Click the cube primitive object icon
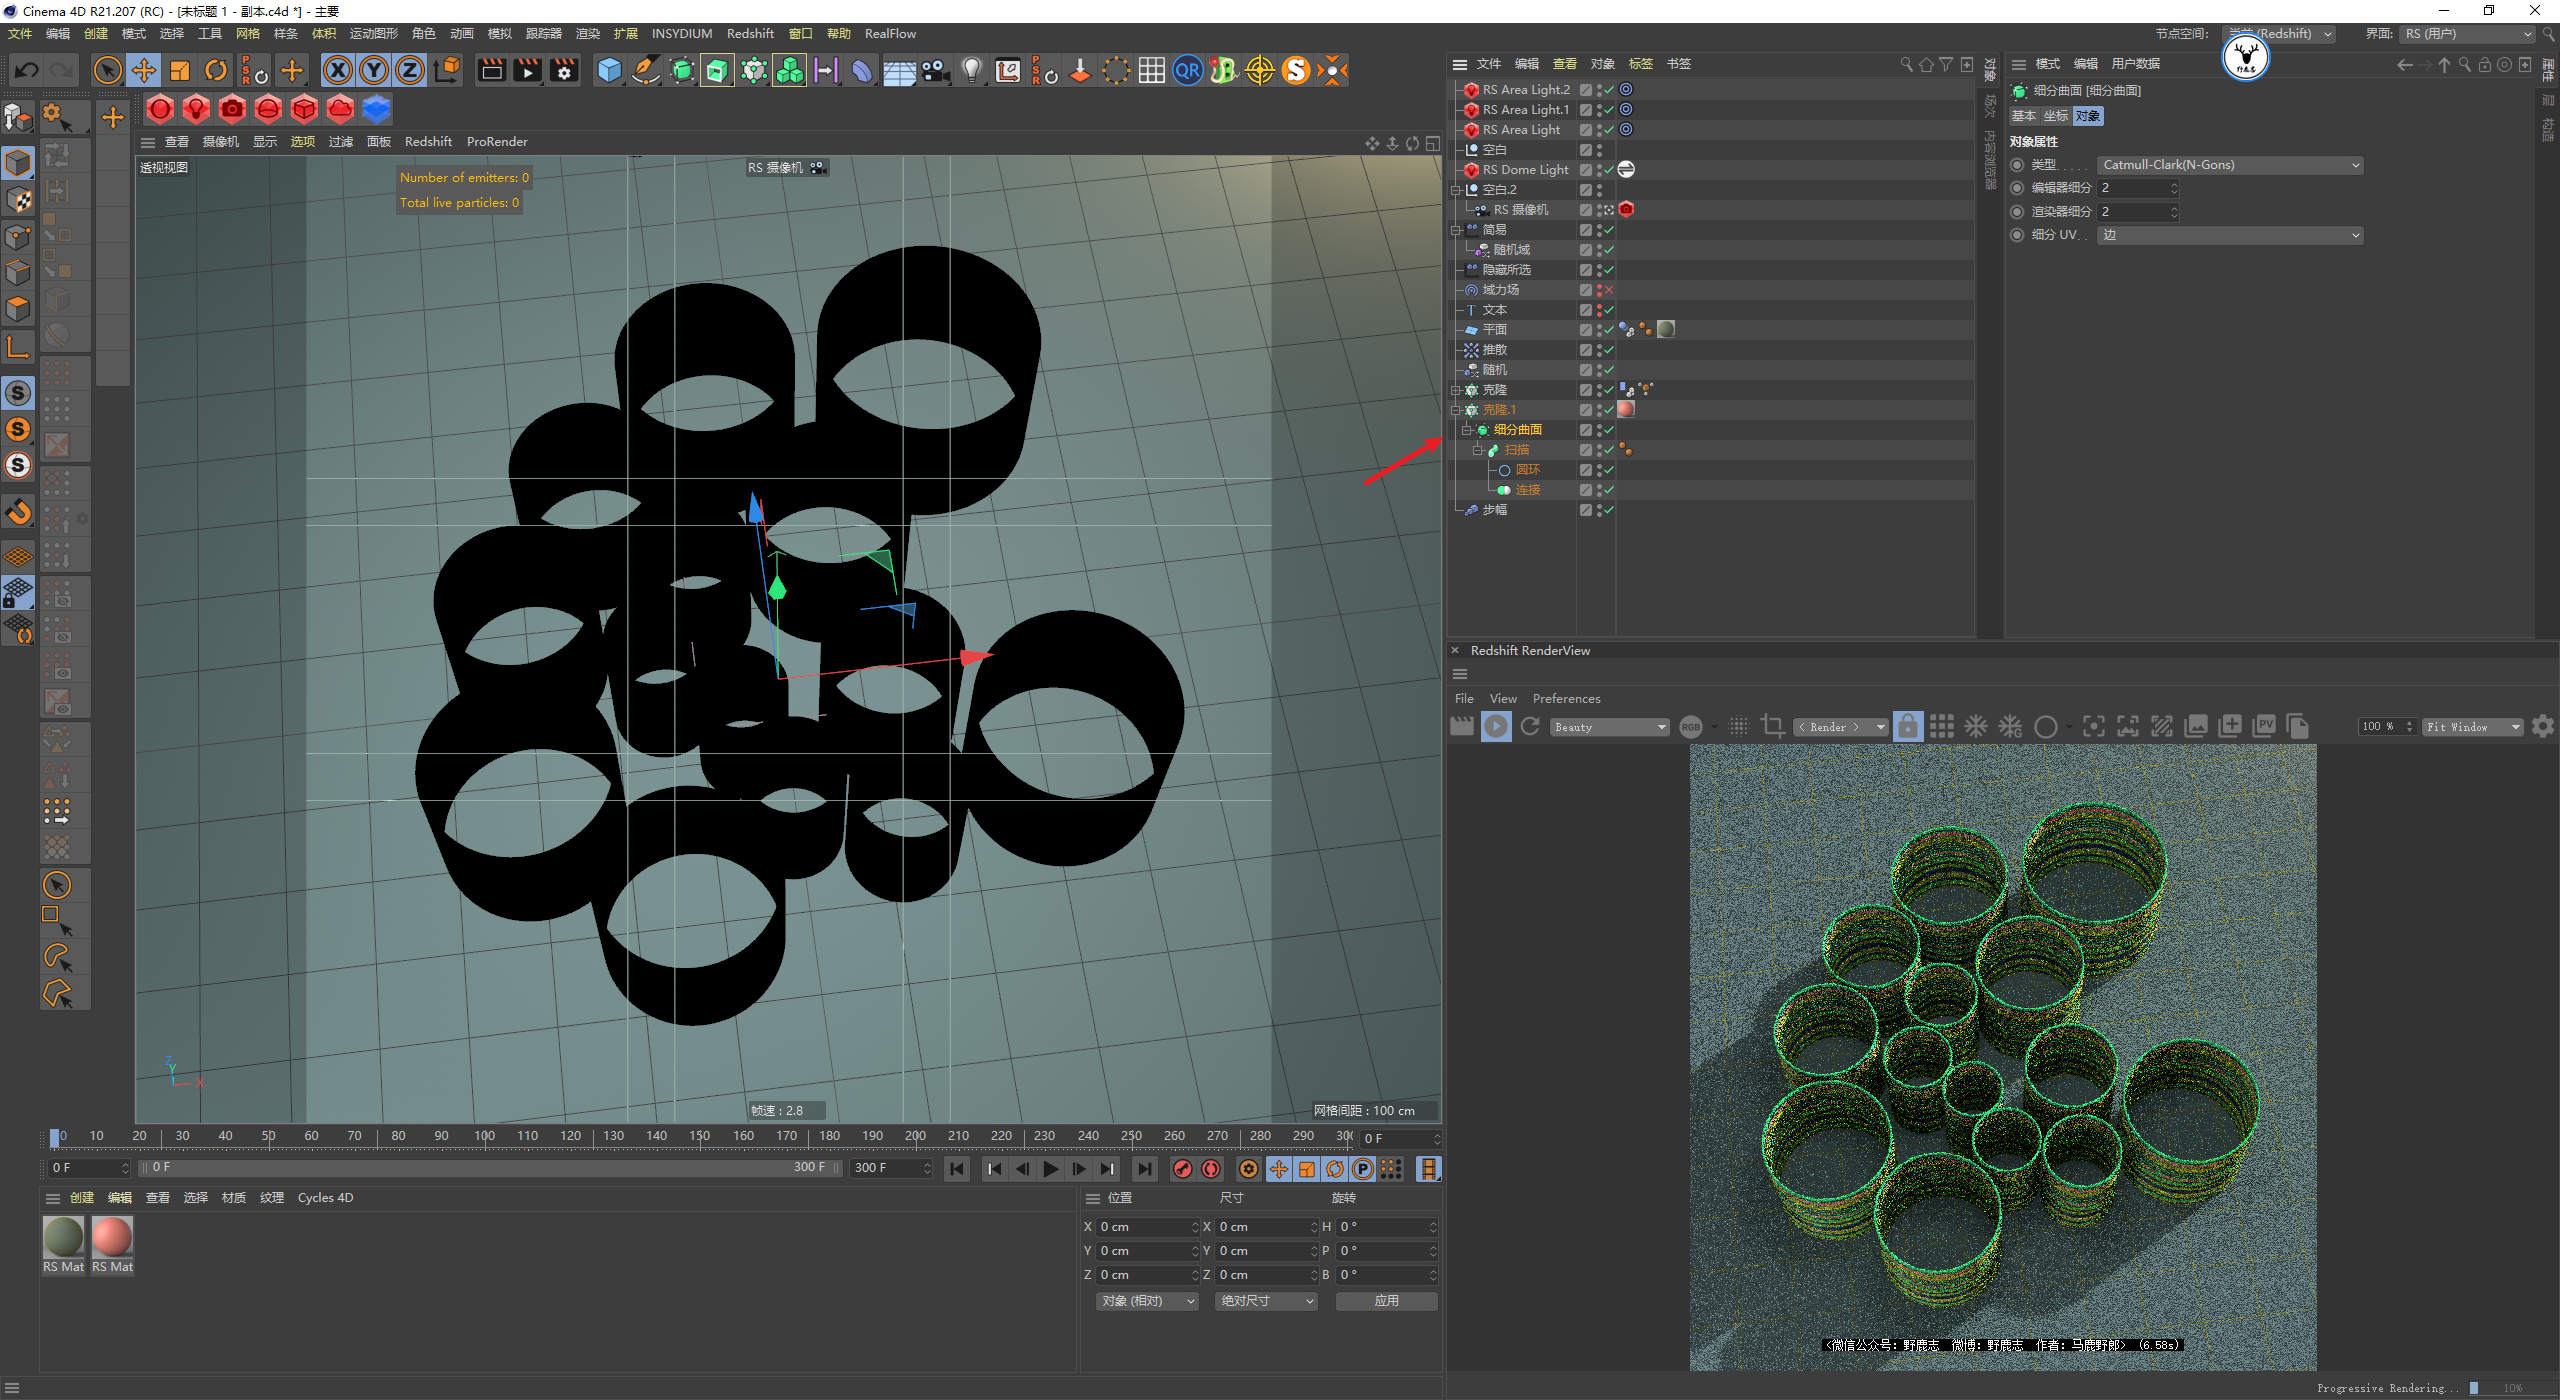2560x1400 pixels. click(609, 70)
